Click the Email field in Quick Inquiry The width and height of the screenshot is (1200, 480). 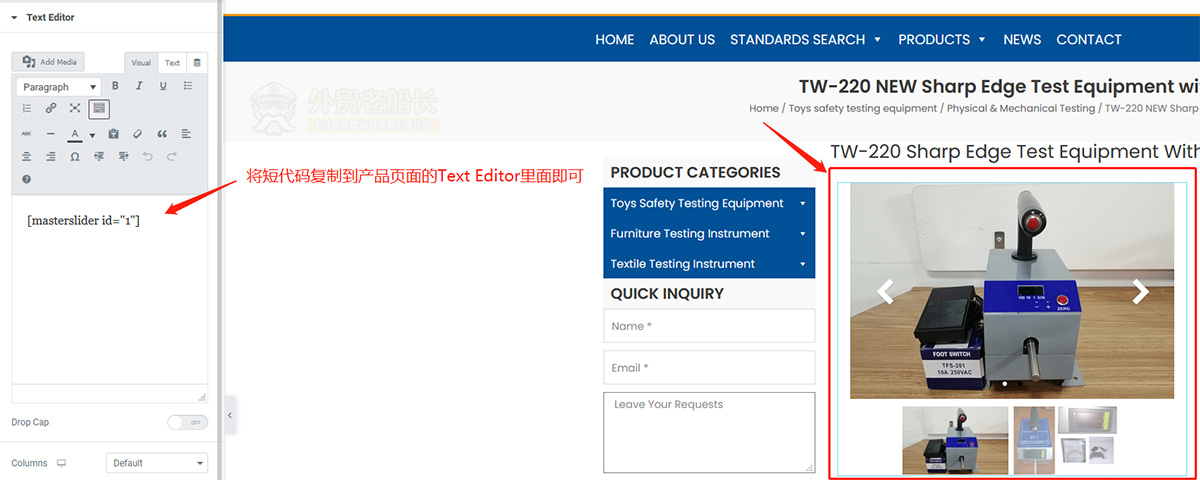tap(709, 367)
